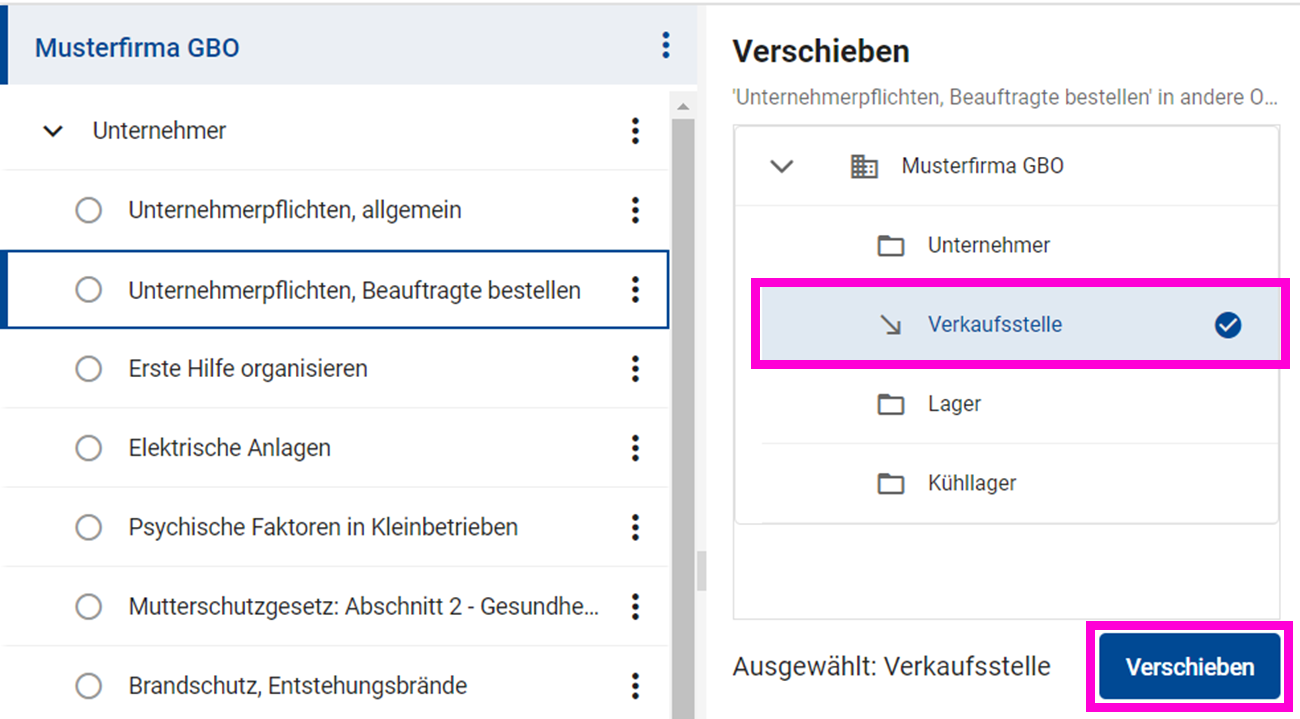Select radio button for Psychische Faktoren in Kleinbetrieben
Image resolution: width=1300 pixels, height=719 pixels.
point(89,527)
